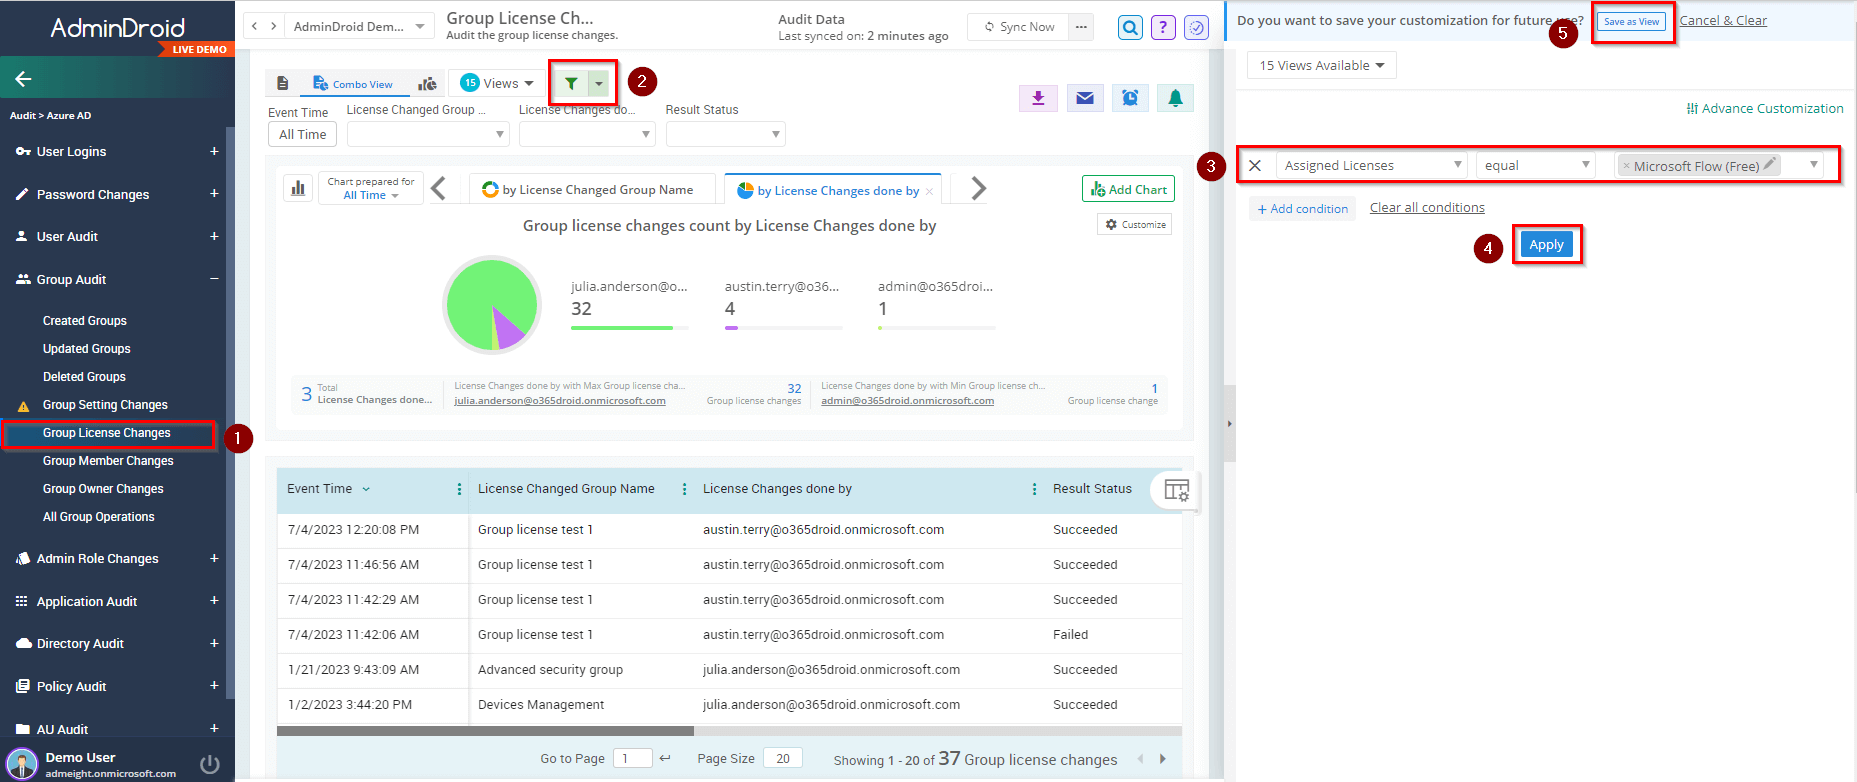
Task: Open the alert bell icon
Action: [1175, 98]
